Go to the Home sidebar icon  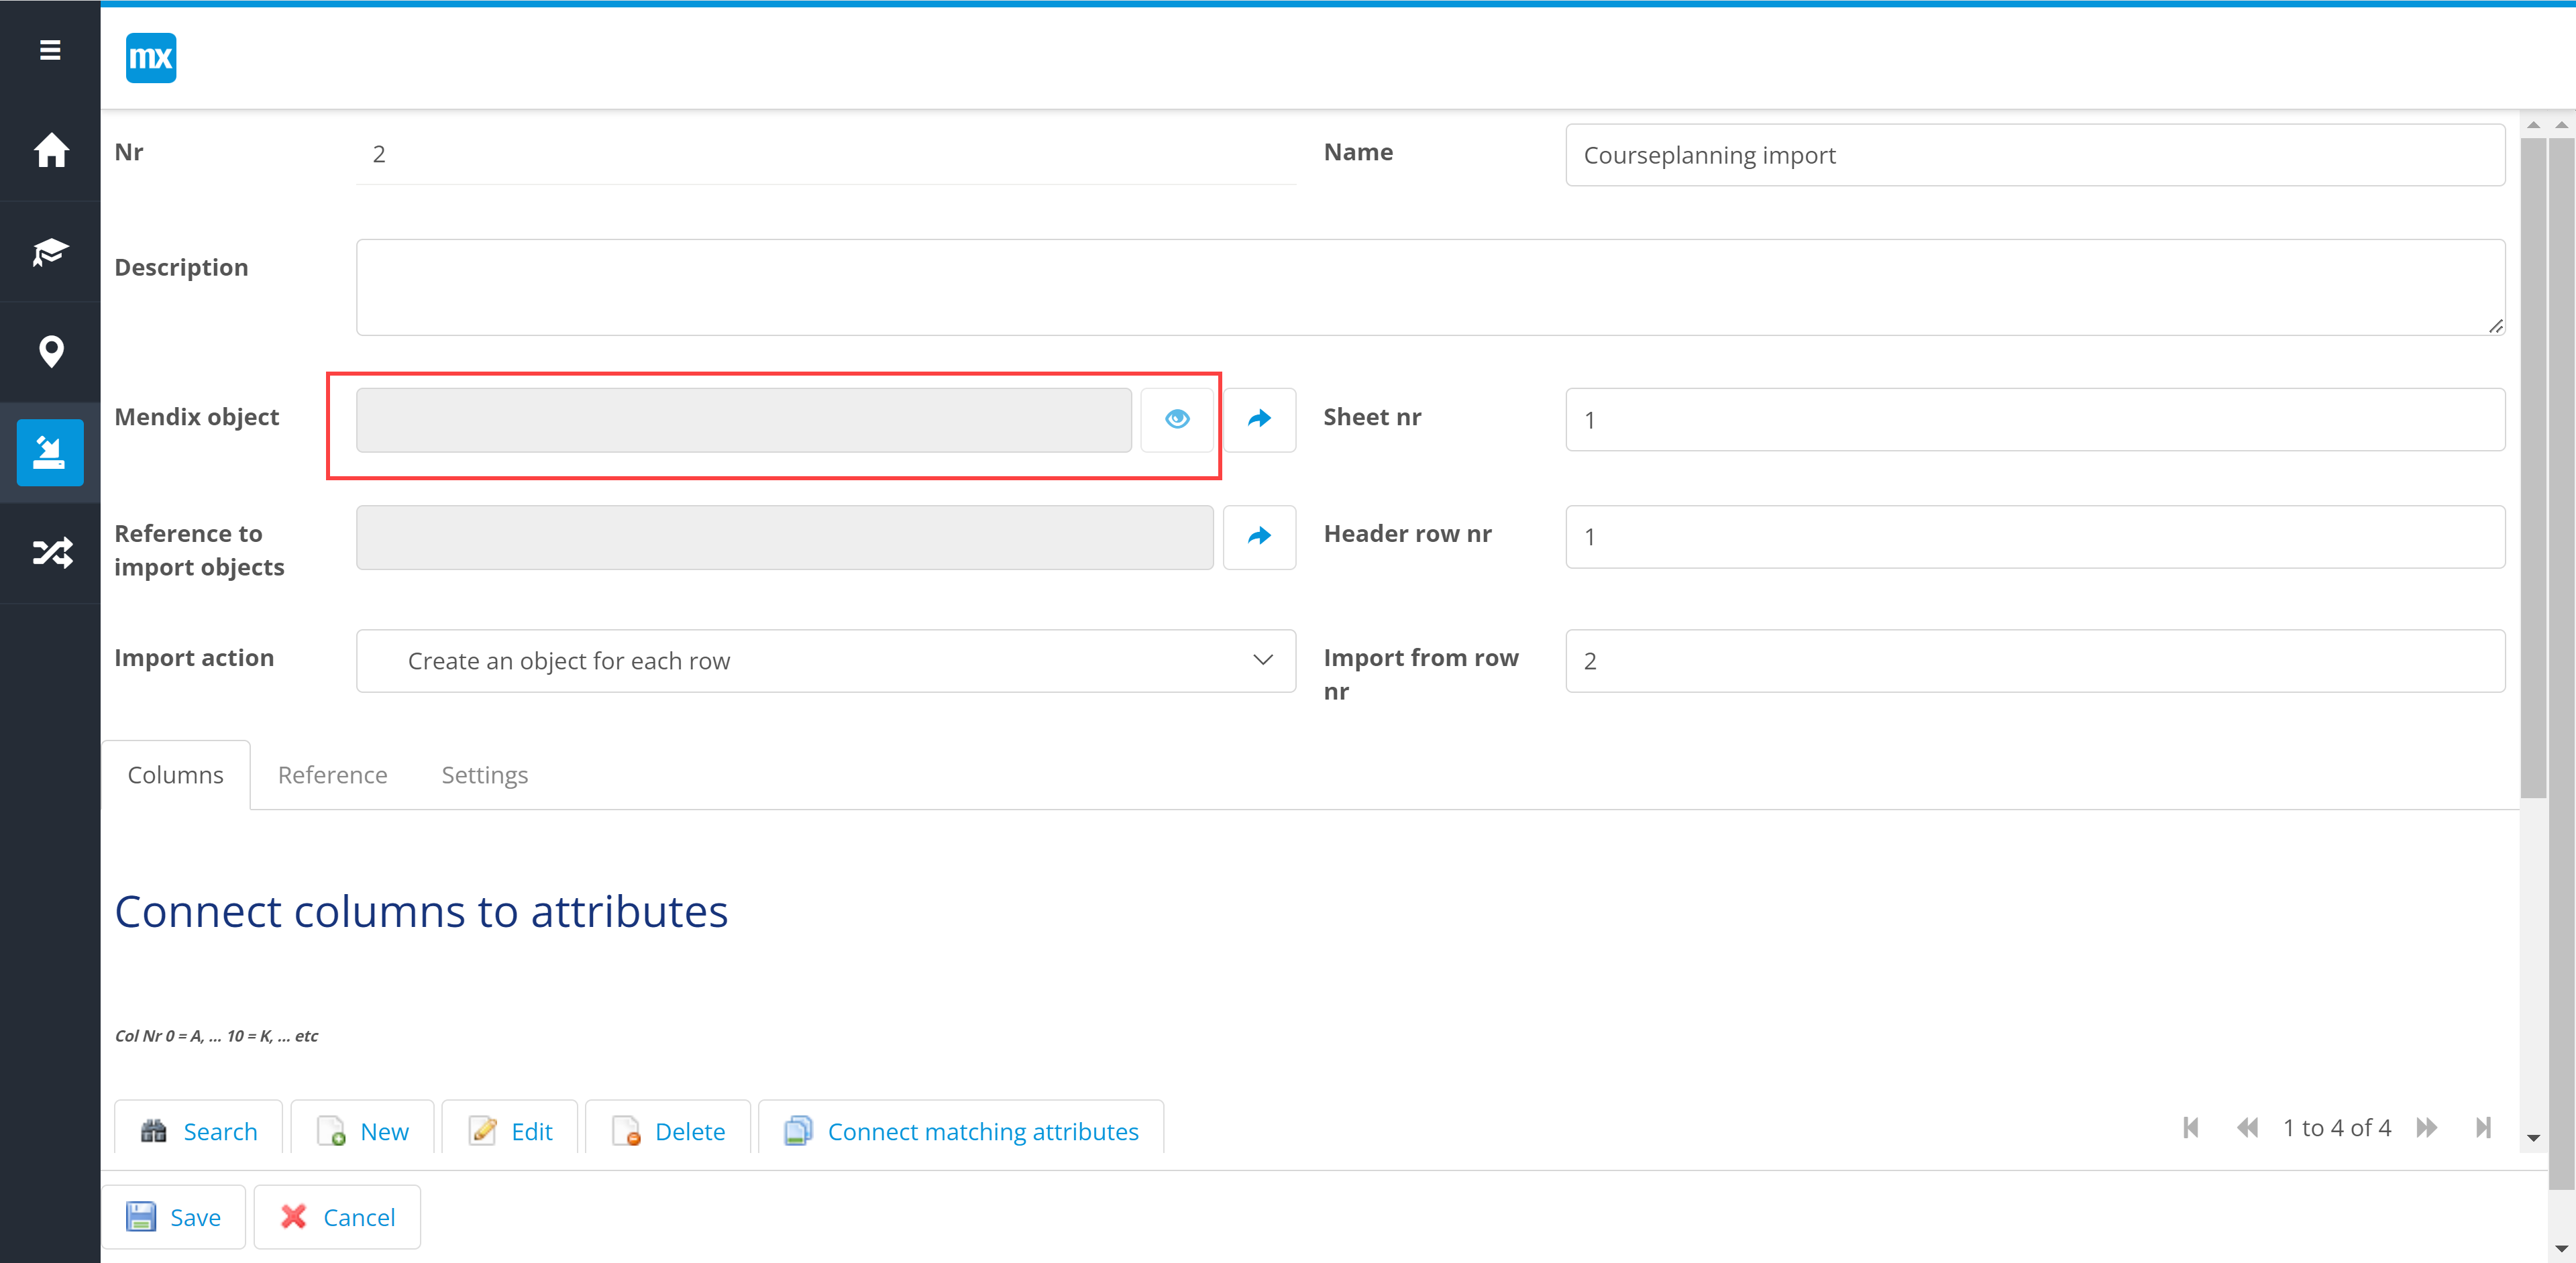click(x=50, y=151)
